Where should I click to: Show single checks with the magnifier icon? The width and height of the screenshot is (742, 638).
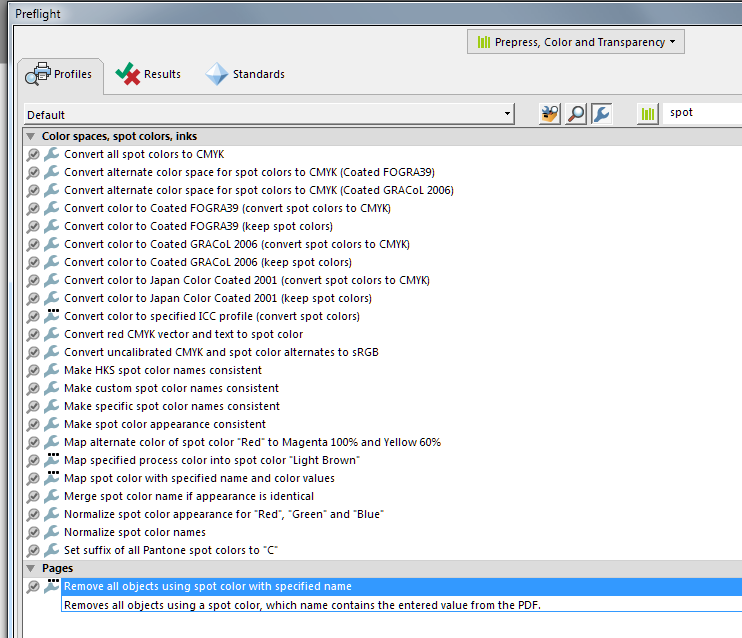tap(576, 114)
